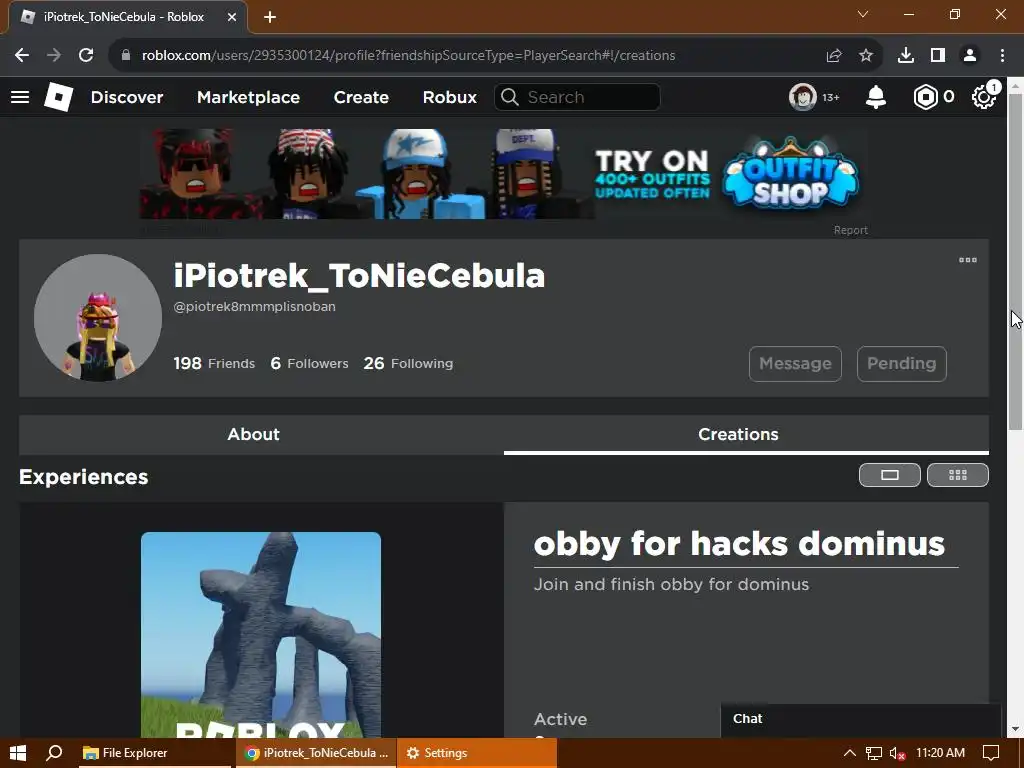Screen dimensions: 1024x768
Task: Bookmark this page with the star
Action: (866, 56)
